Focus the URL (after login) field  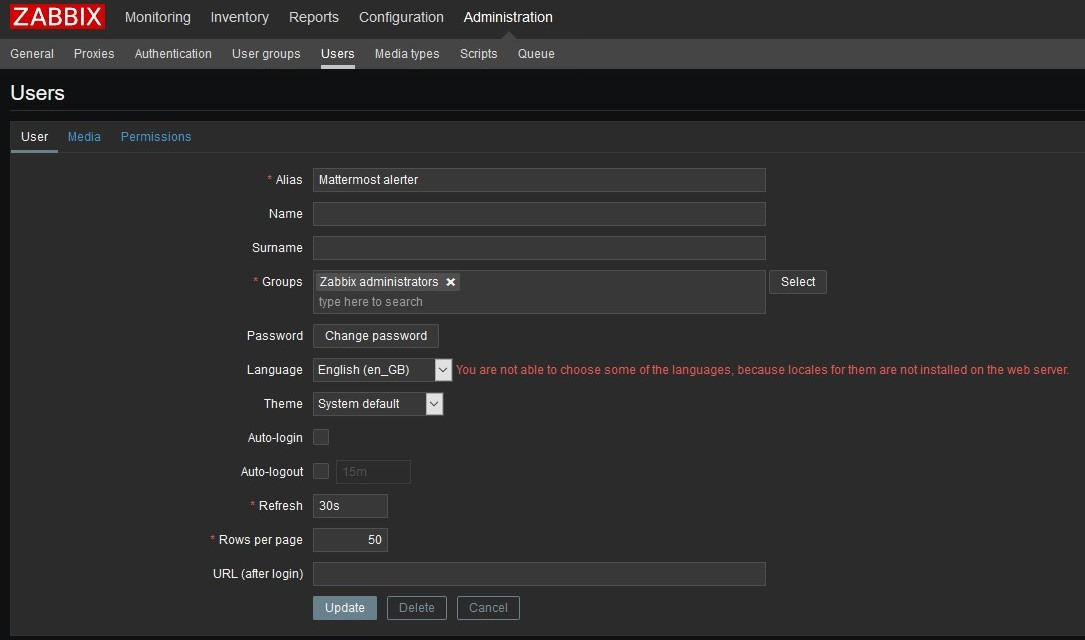[x=538, y=574]
